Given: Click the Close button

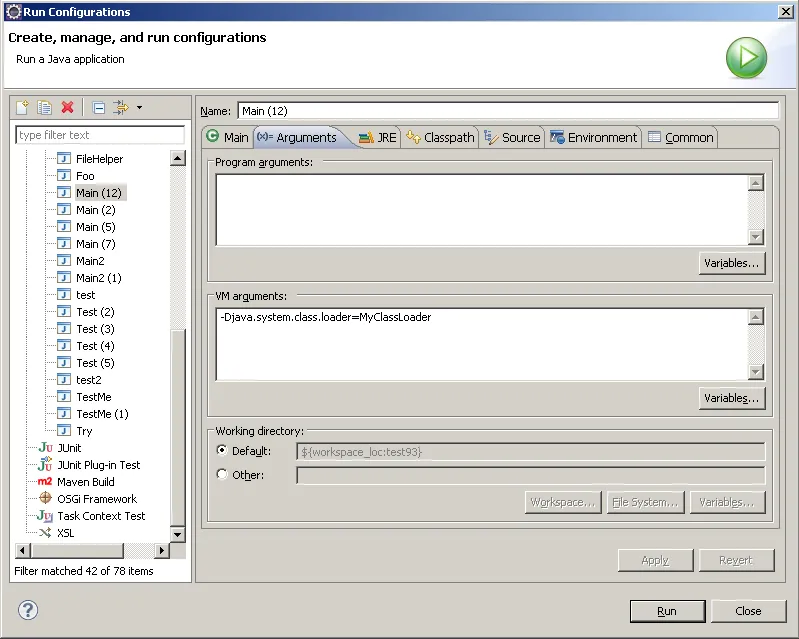Looking at the screenshot, I should [x=748, y=611].
